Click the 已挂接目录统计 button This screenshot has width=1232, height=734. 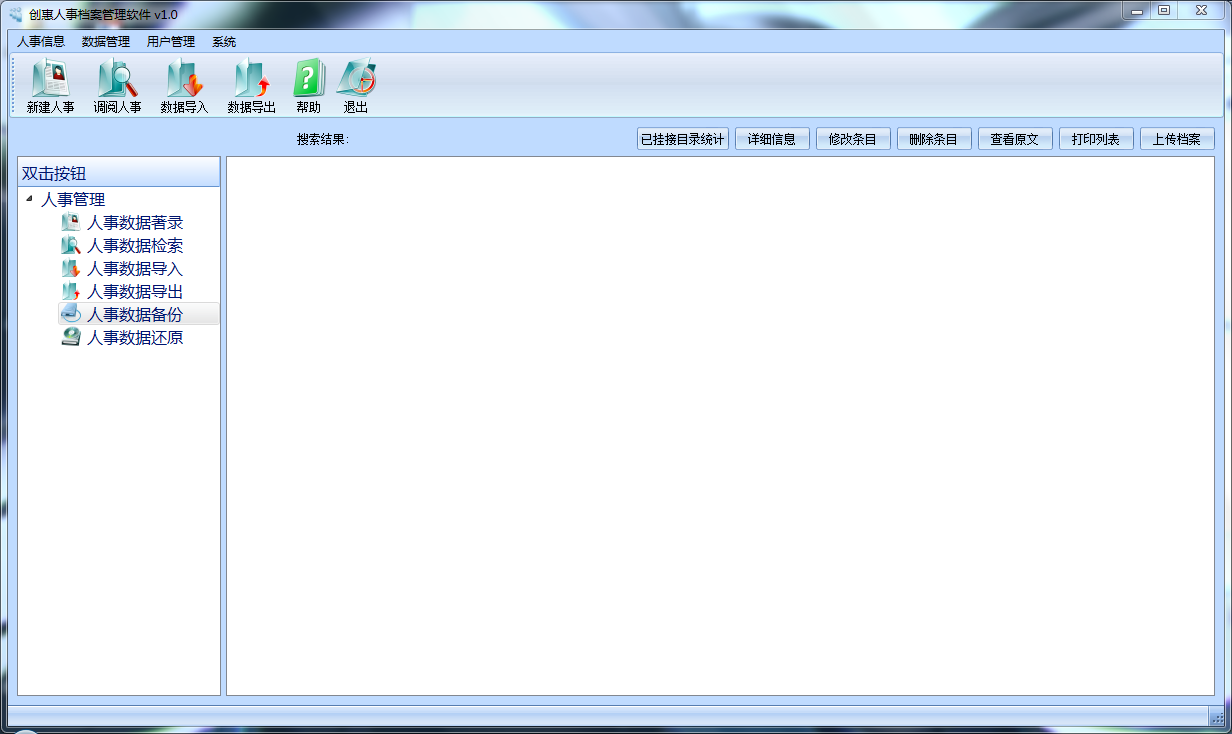[683, 139]
